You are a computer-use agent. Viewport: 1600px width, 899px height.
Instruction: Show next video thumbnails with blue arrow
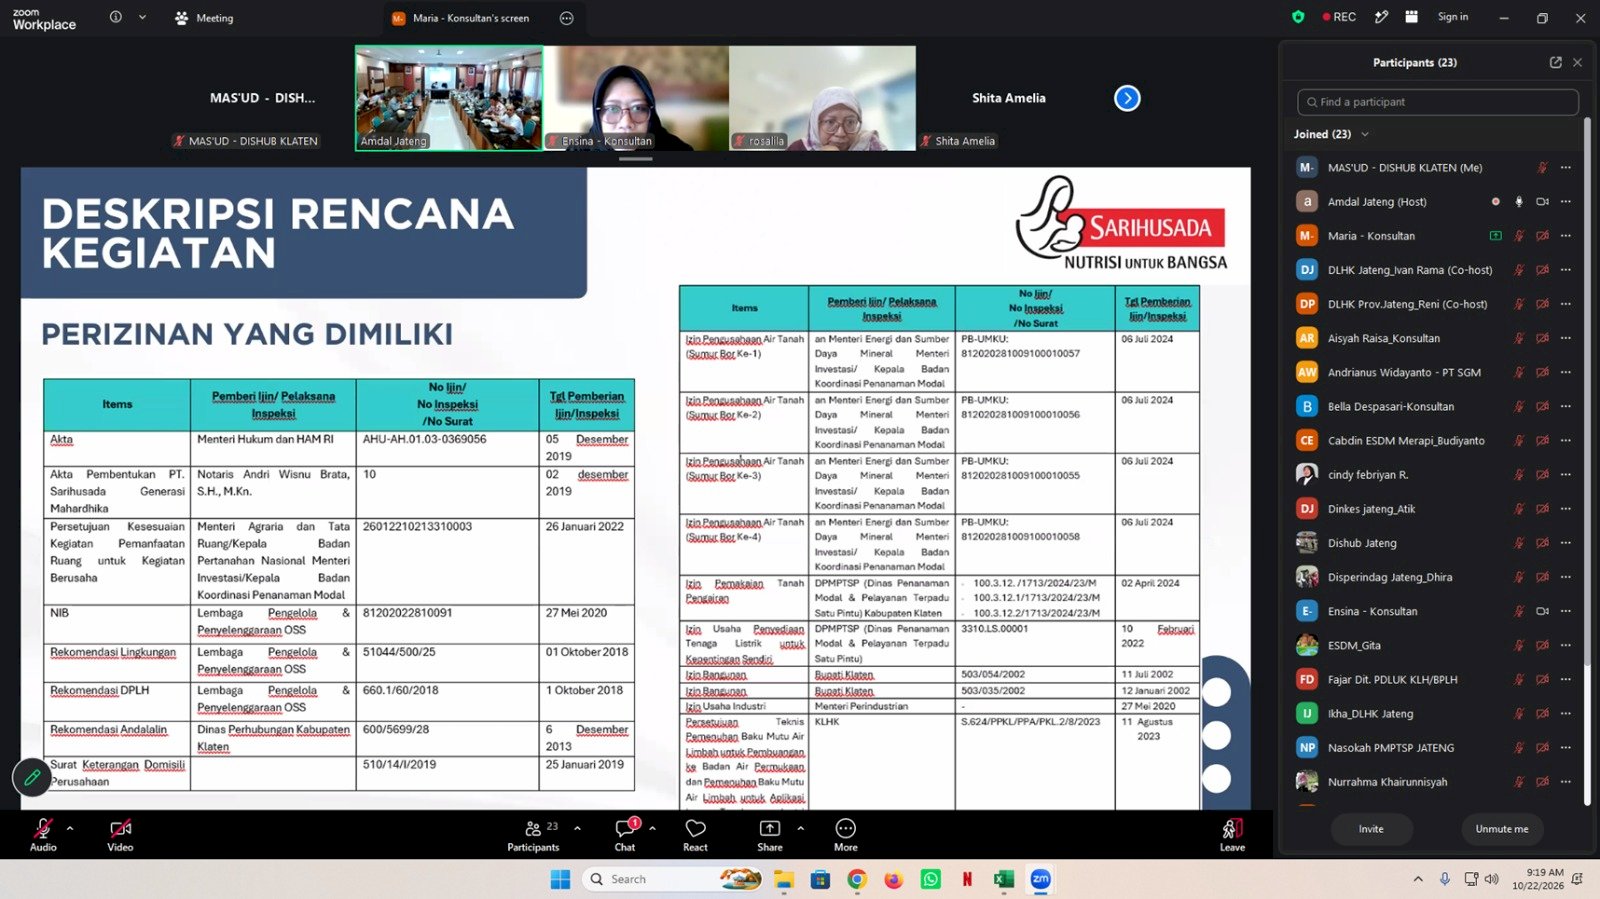click(1127, 98)
